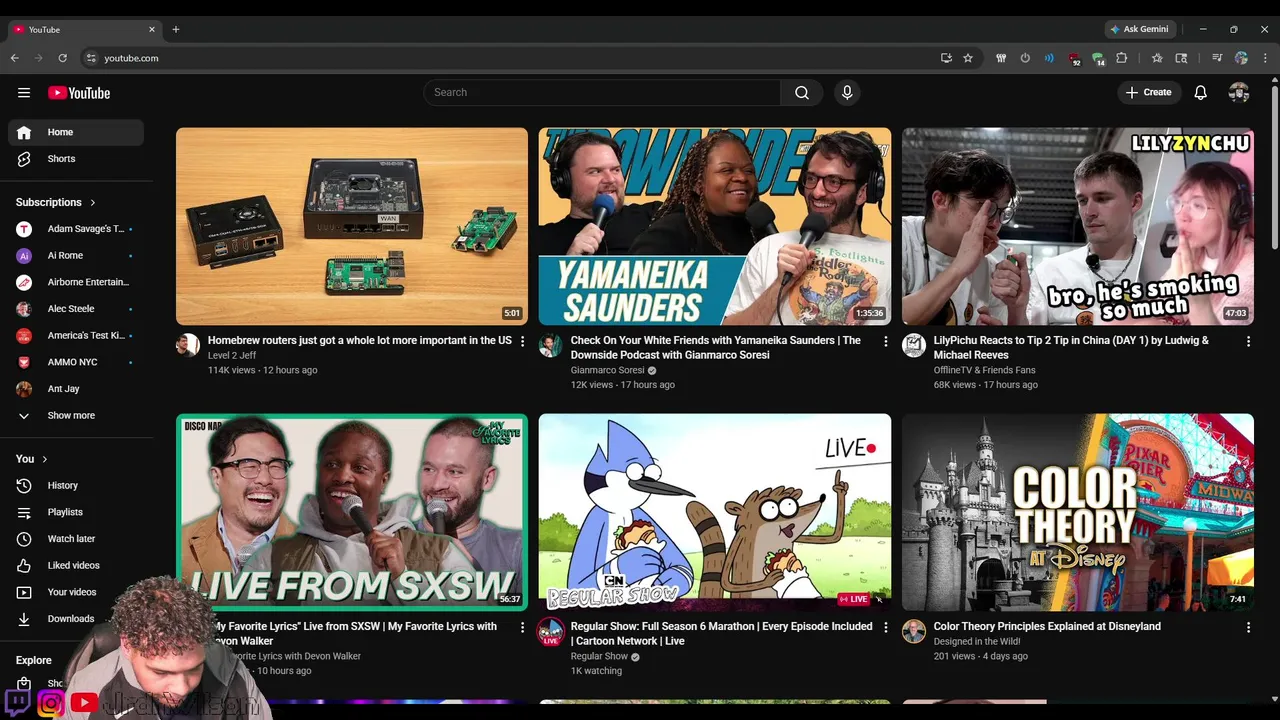Open options menu for My Favorite Lyrics video
Screen dimensions: 1280x720
point(522,627)
